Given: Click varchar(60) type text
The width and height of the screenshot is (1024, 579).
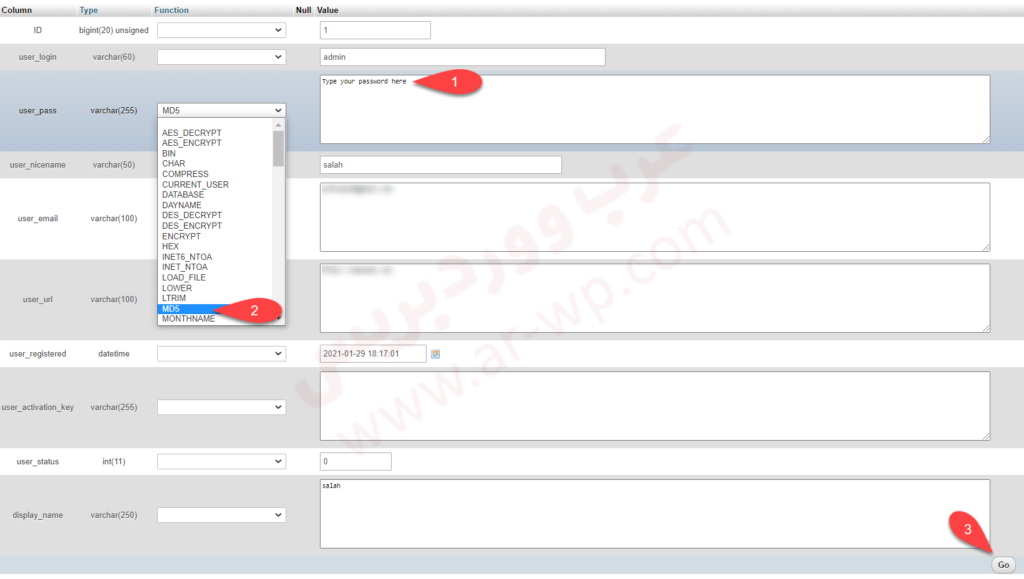Looking at the screenshot, I should (114, 57).
